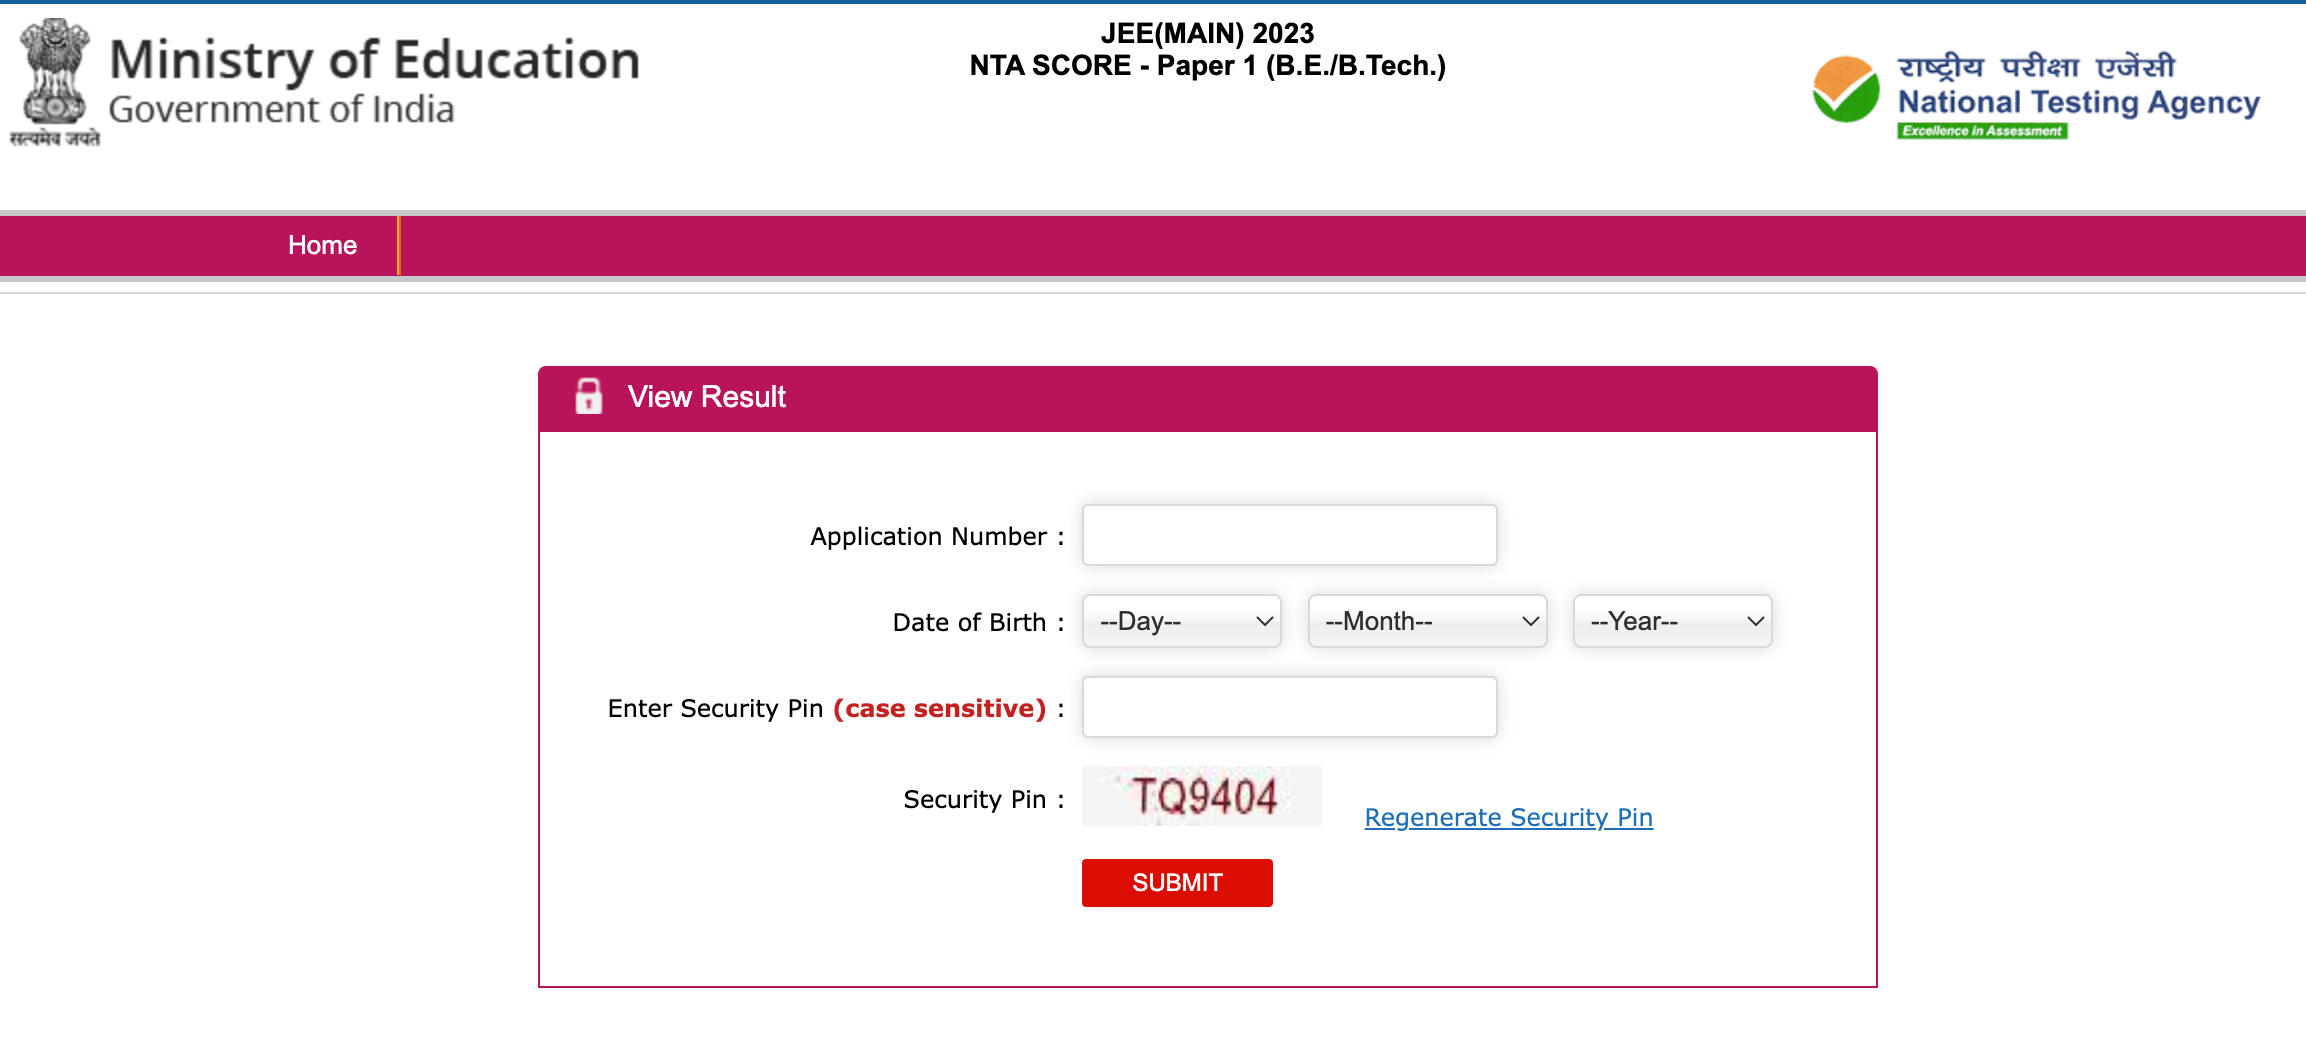
Task: Click the View Result panel header
Action: coord(1207,398)
